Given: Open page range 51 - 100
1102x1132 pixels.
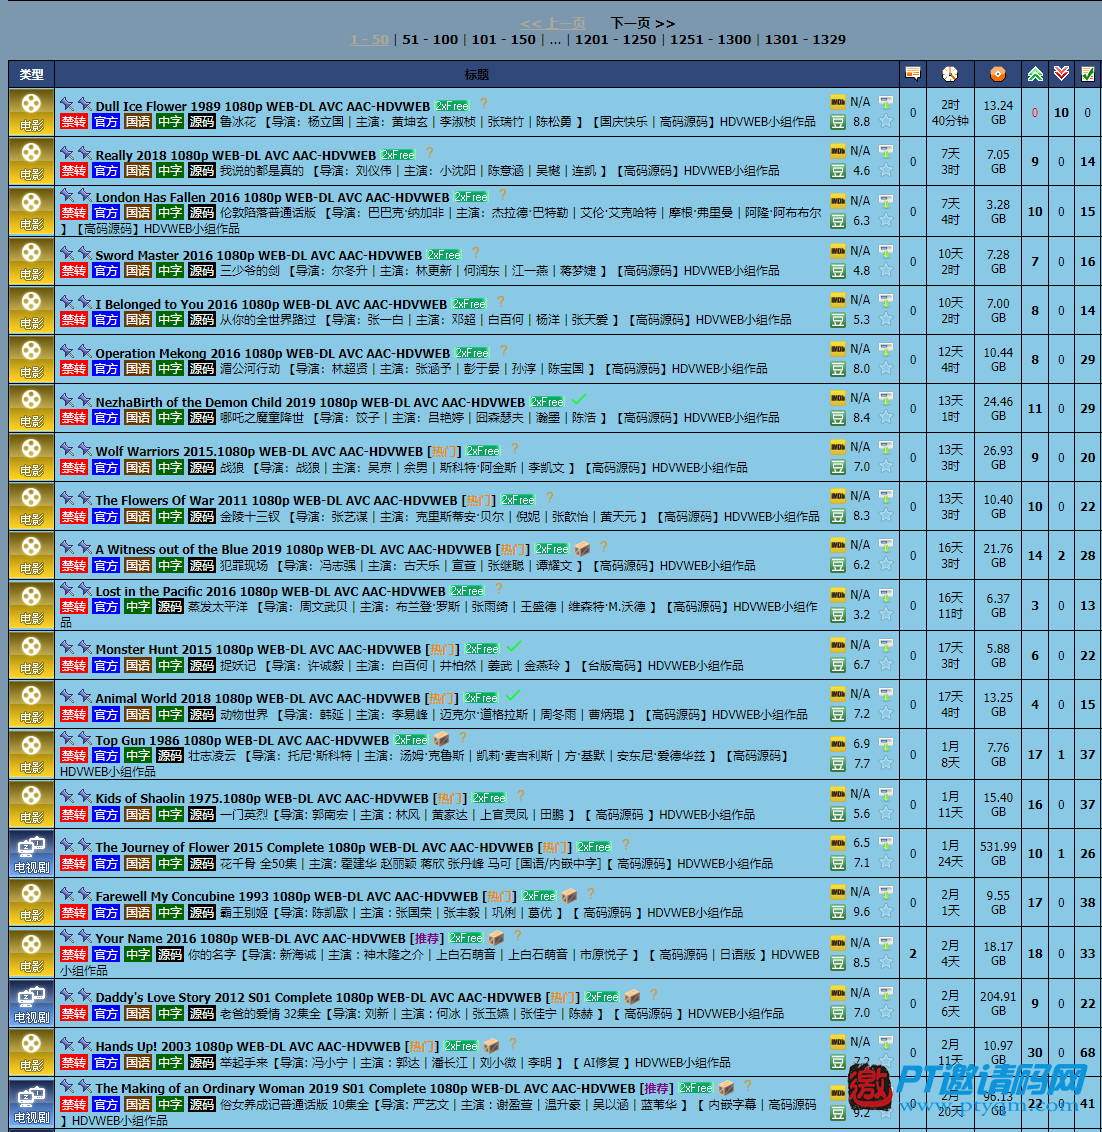Looking at the screenshot, I should point(430,40).
